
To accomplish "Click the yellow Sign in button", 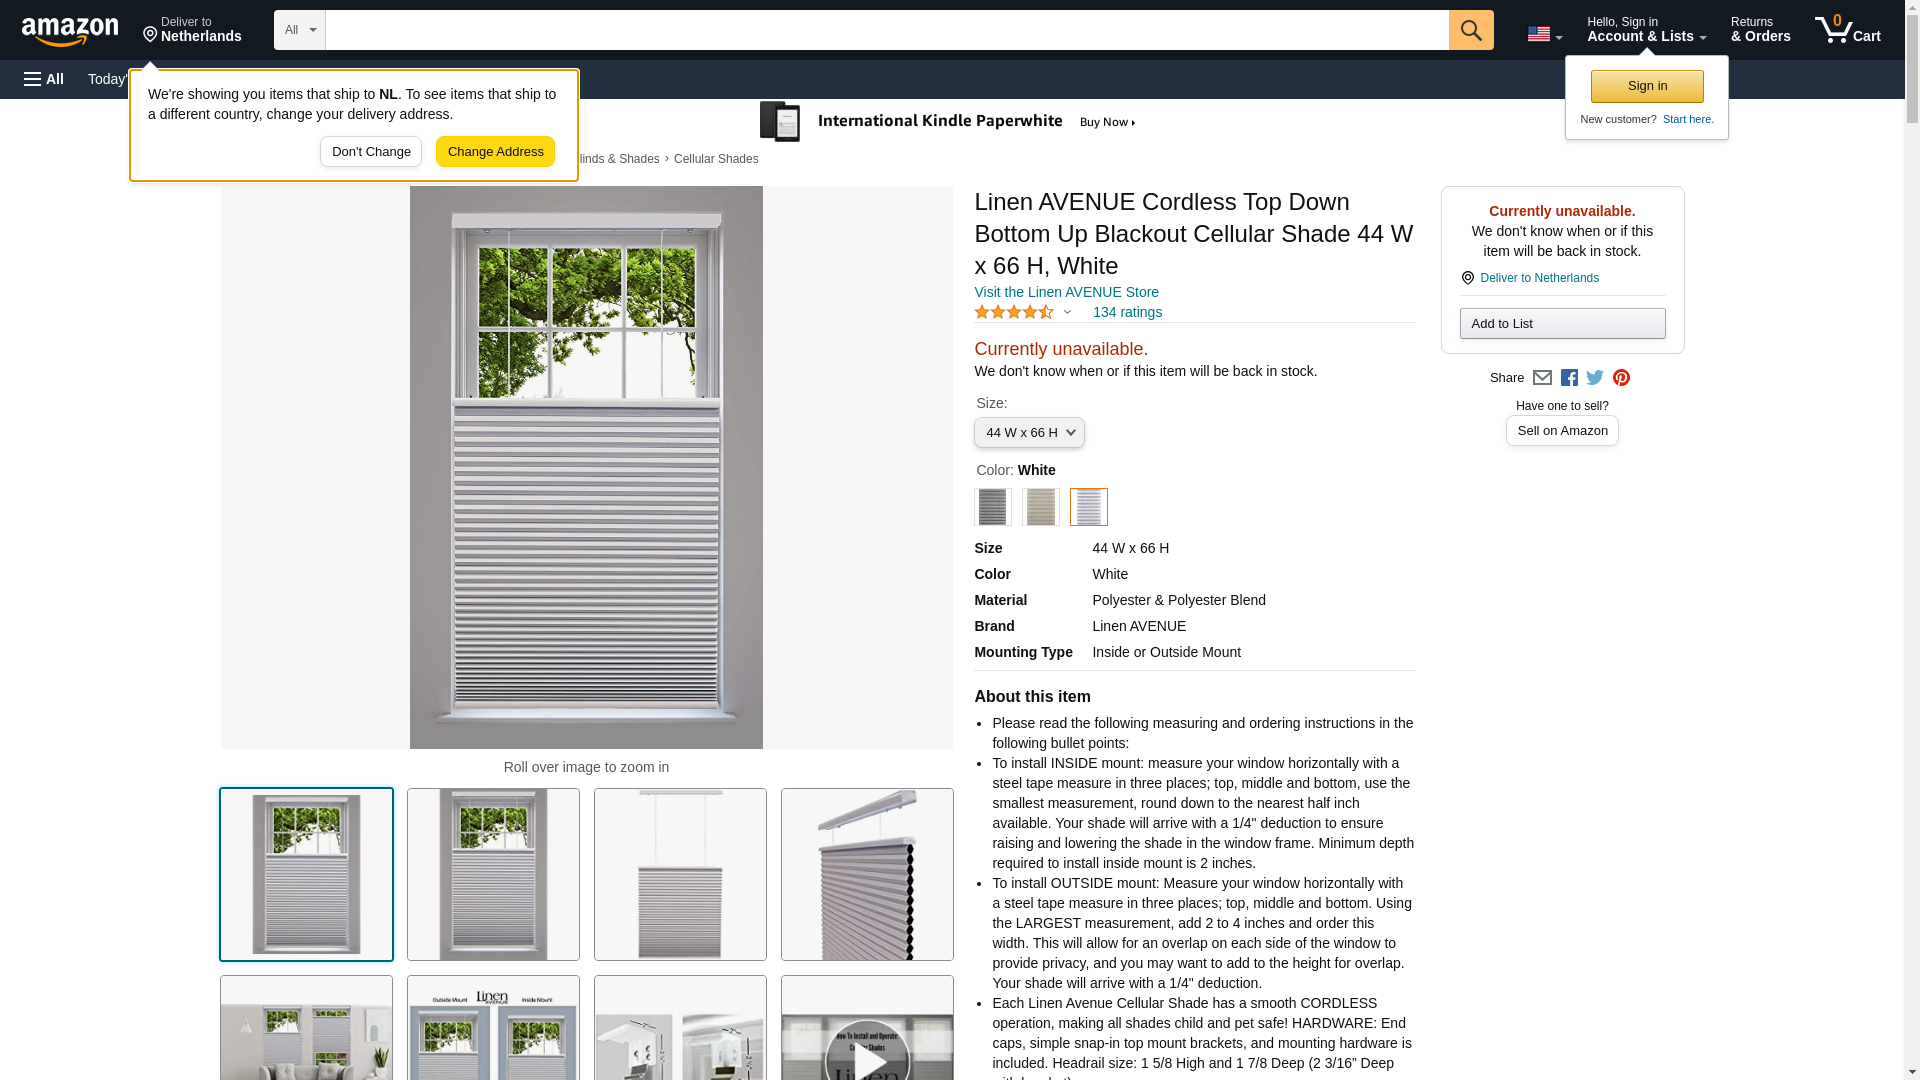I will (1646, 86).
